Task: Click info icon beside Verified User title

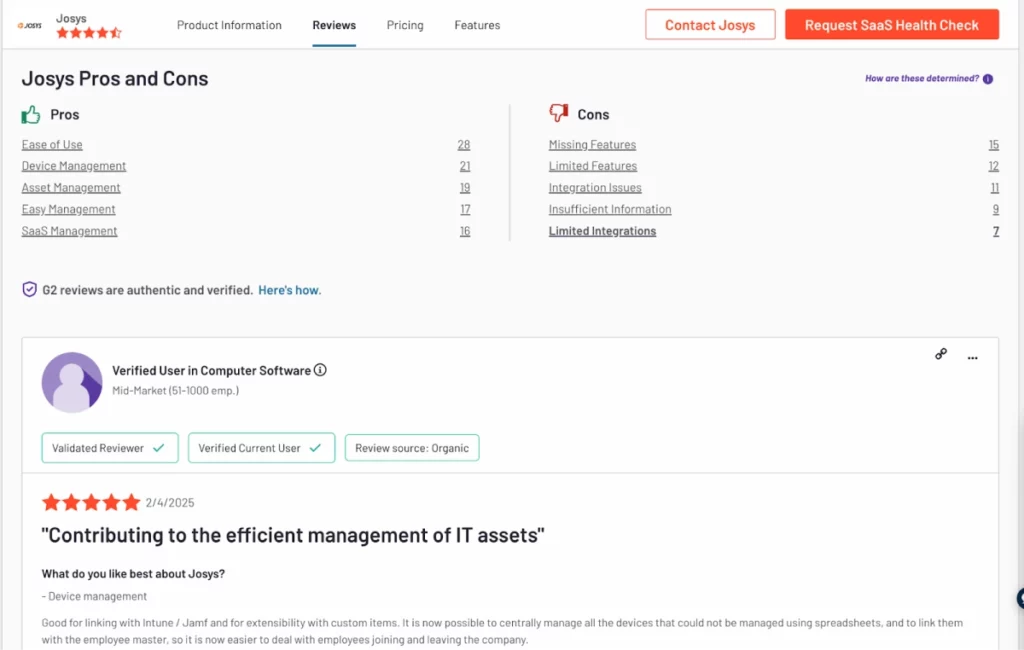Action: pos(320,370)
